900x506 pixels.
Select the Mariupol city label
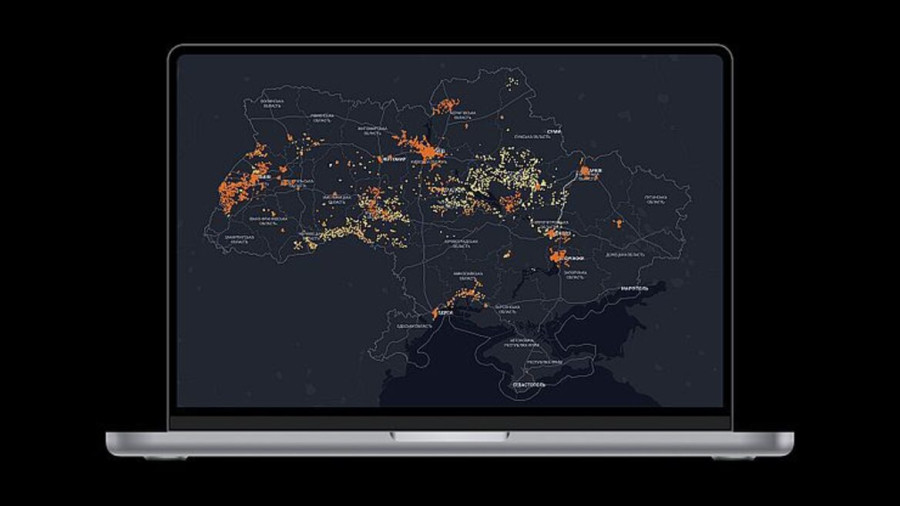click(x=634, y=288)
